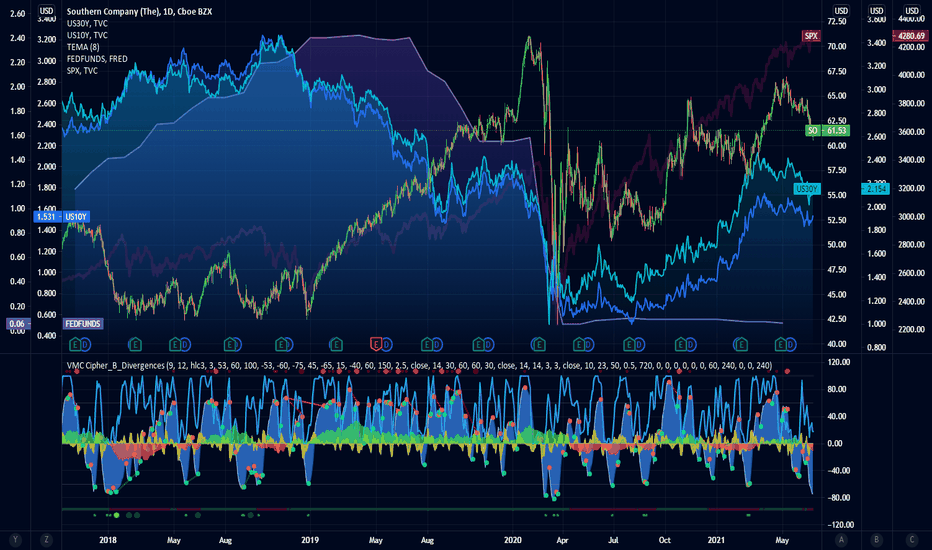Viewport: 932px width, 550px height.
Task: Click the dividend marker near May 2020
Action: (588, 344)
